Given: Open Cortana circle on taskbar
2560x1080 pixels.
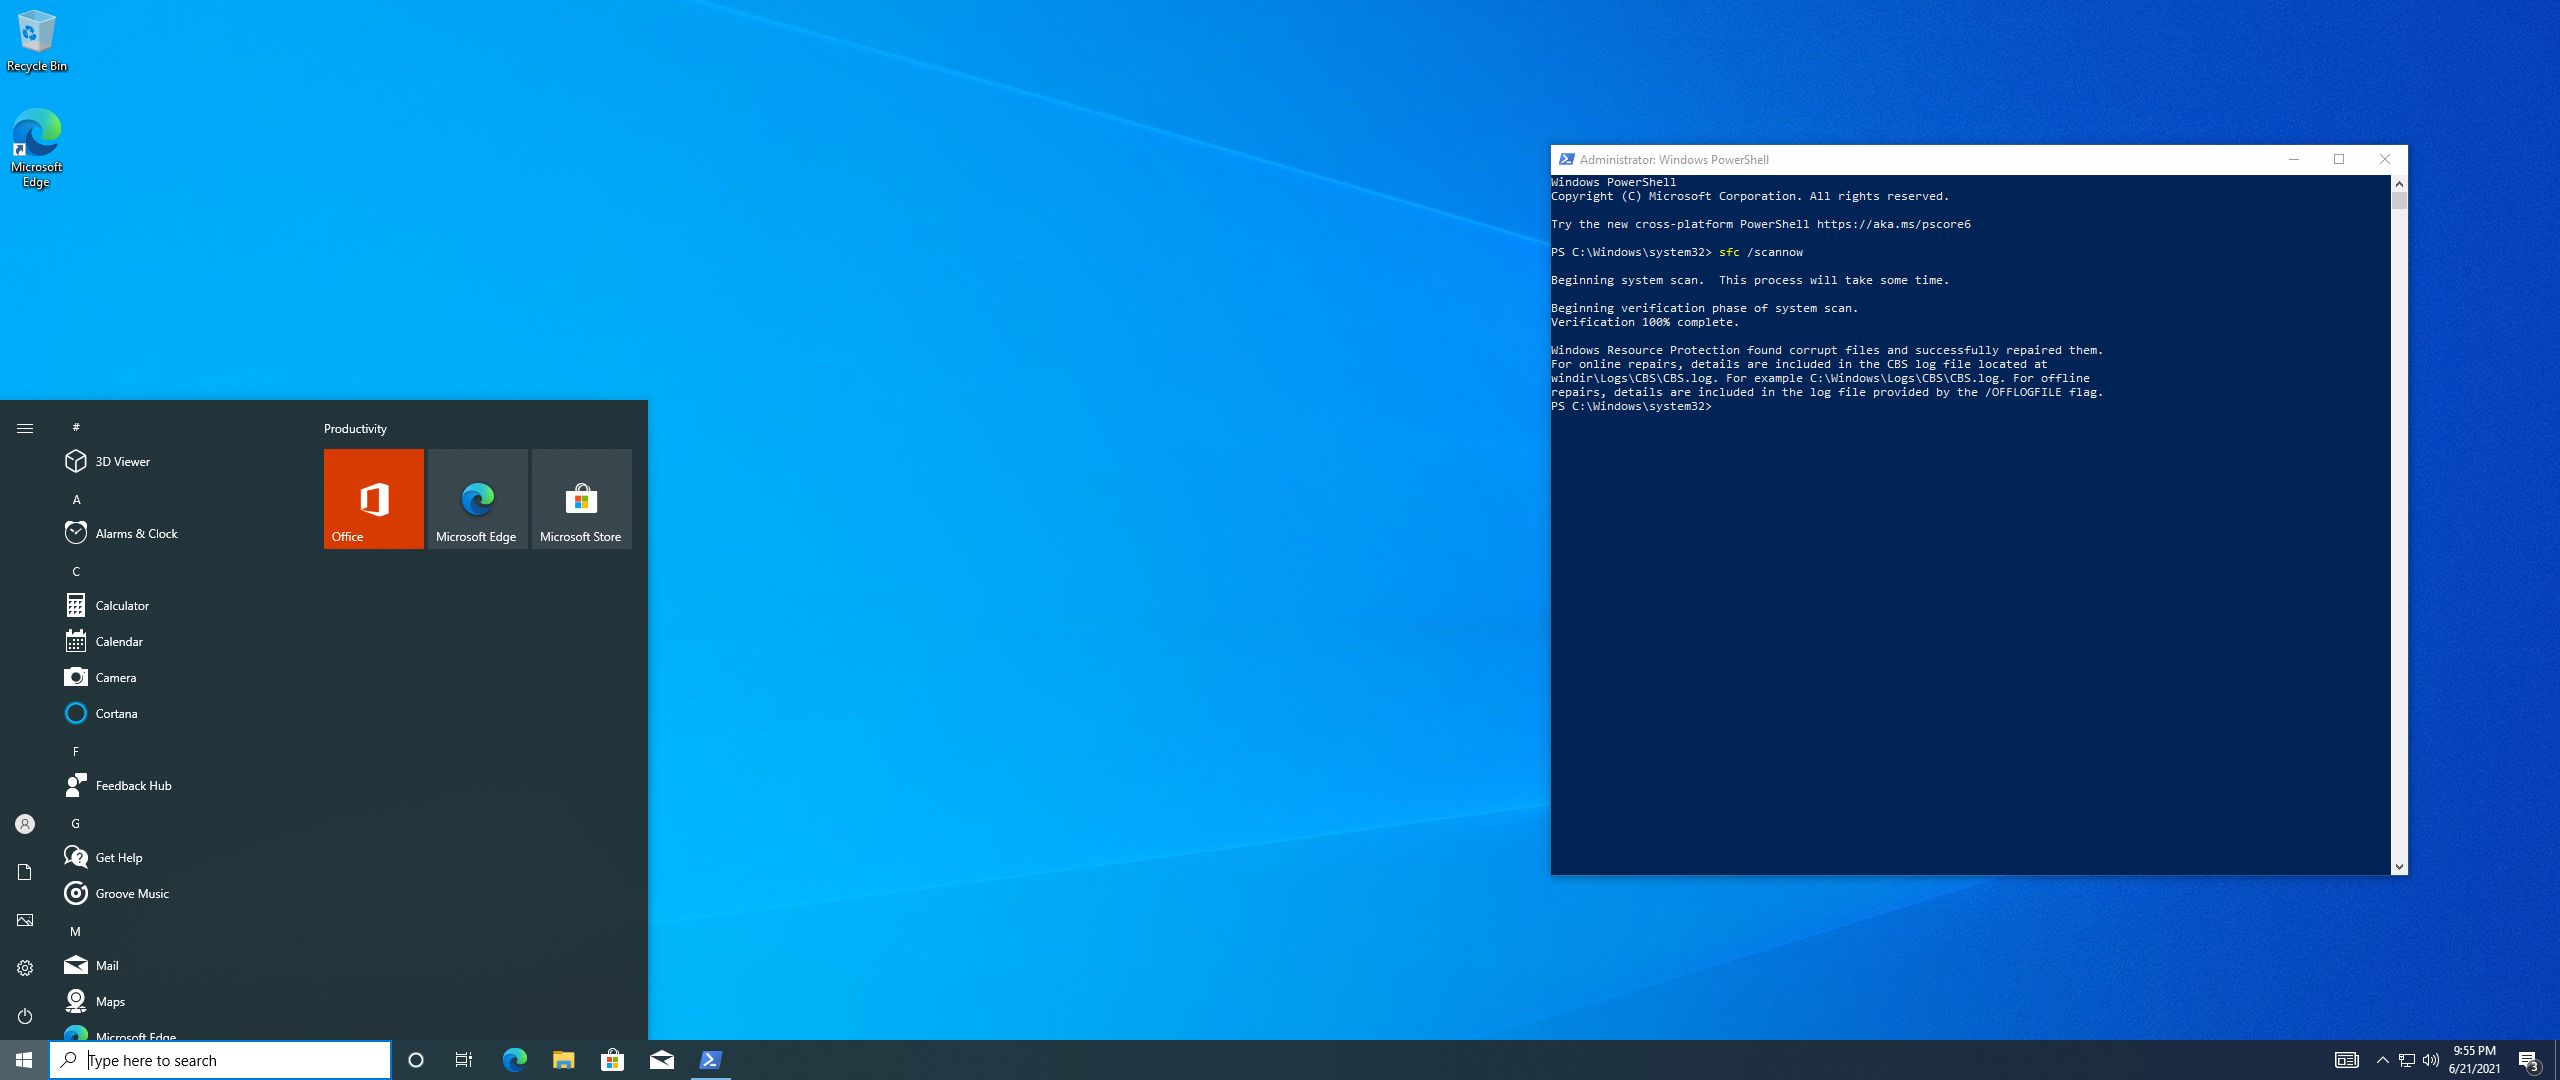Looking at the screenshot, I should [x=416, y=1060].
